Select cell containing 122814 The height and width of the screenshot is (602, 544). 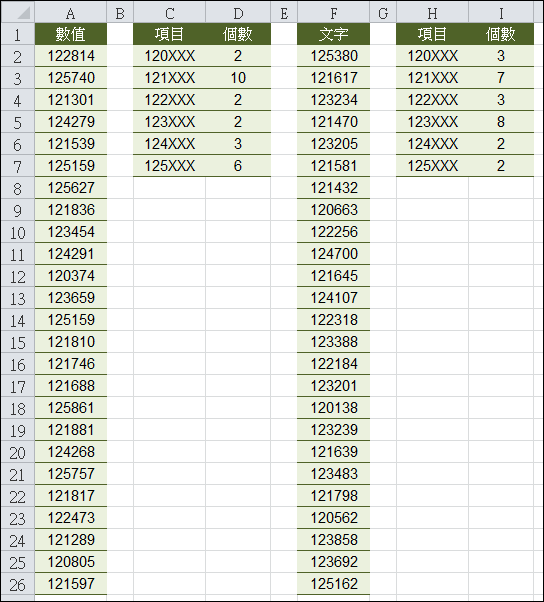(x=71, y=56)
